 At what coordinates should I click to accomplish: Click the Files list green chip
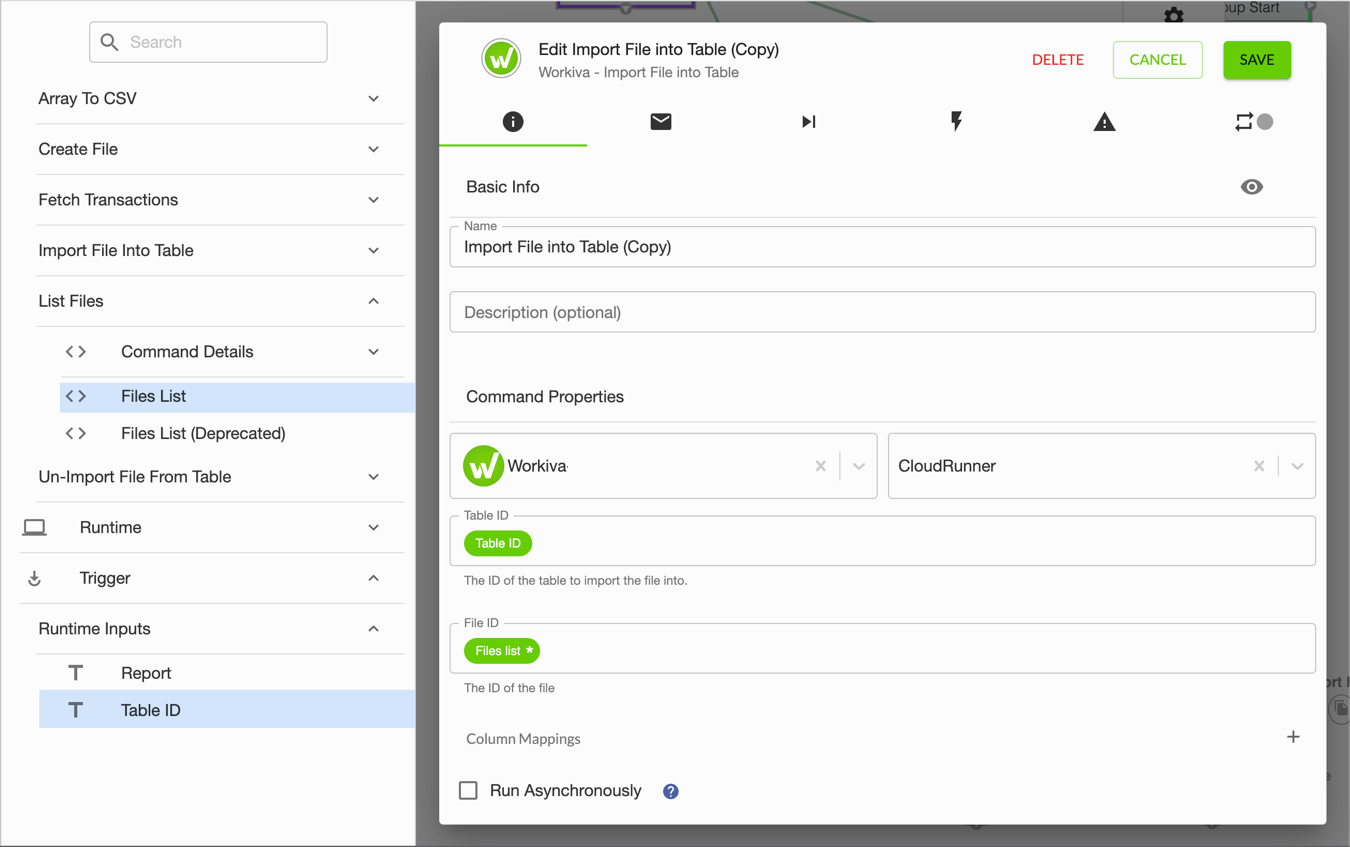click(502, 650)
